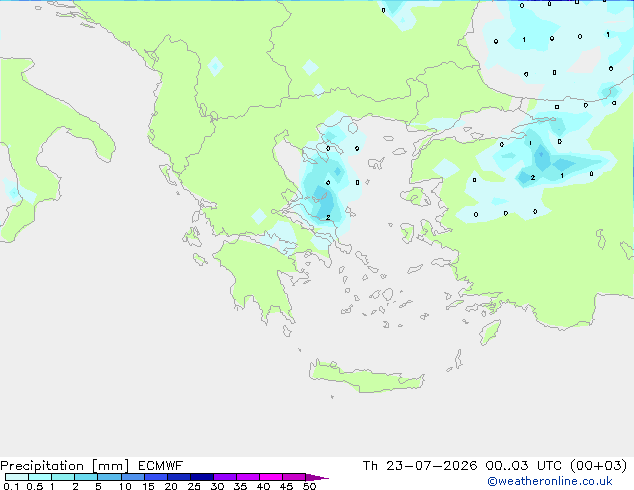Click the 0.5–1 mm legend color box
This screenshot has height=490, width=634.
40,477
